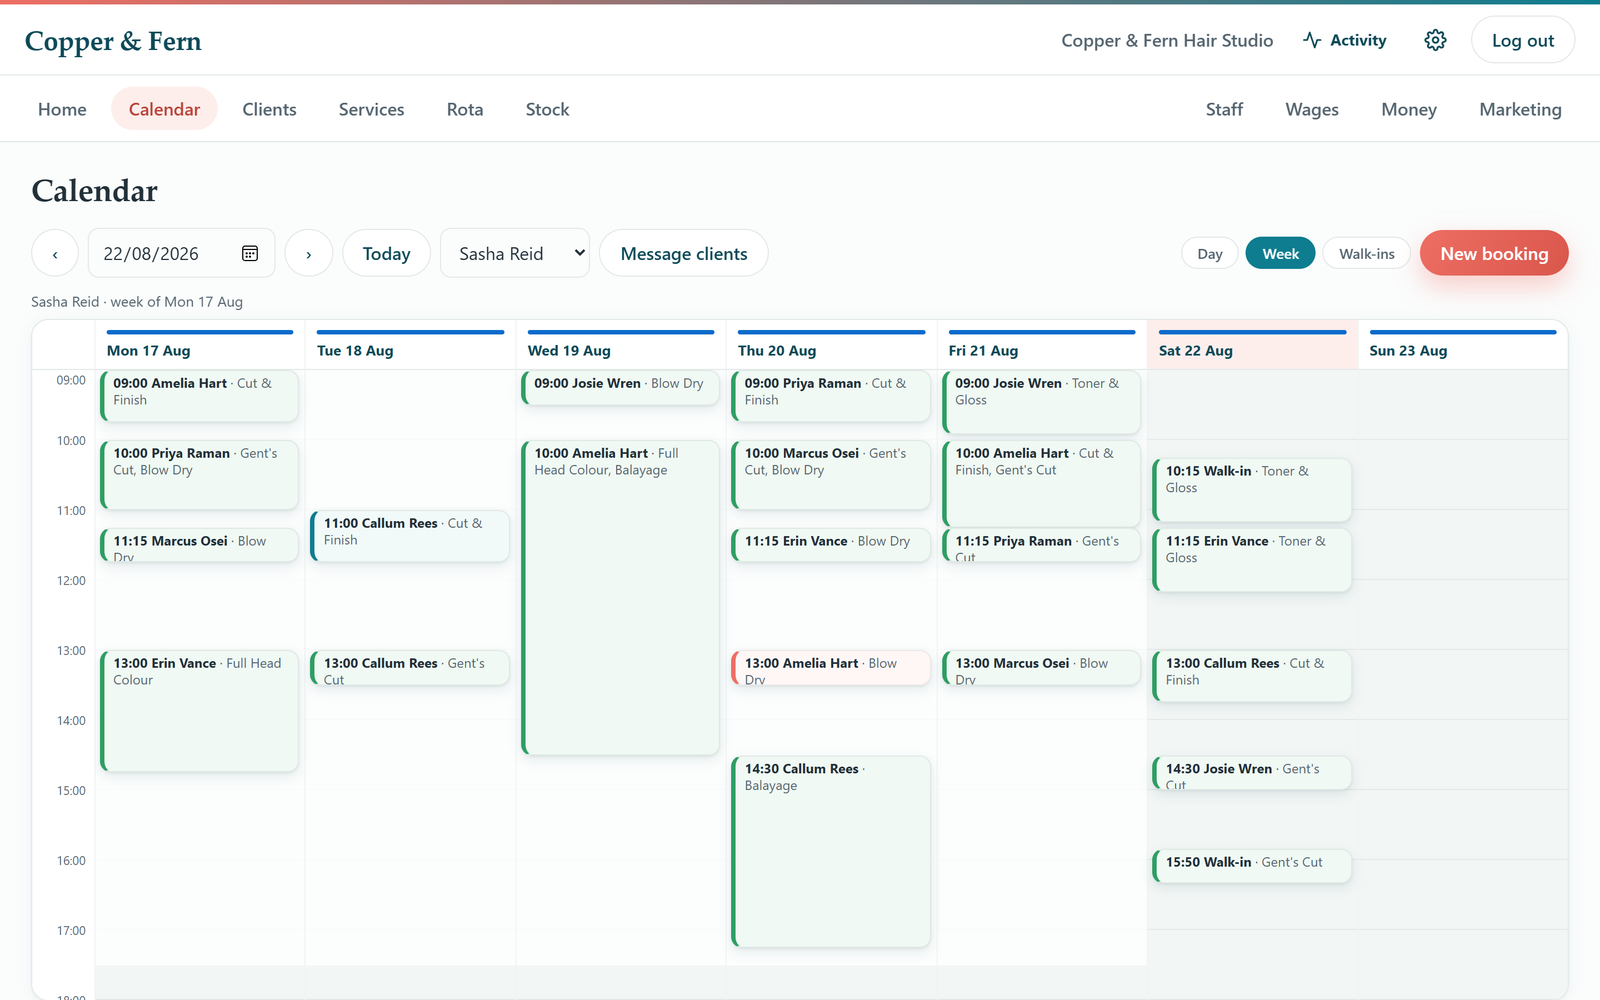Open the Rota tab
This screenshot has height=1000, width=1600.
click(x=465, y=109)
